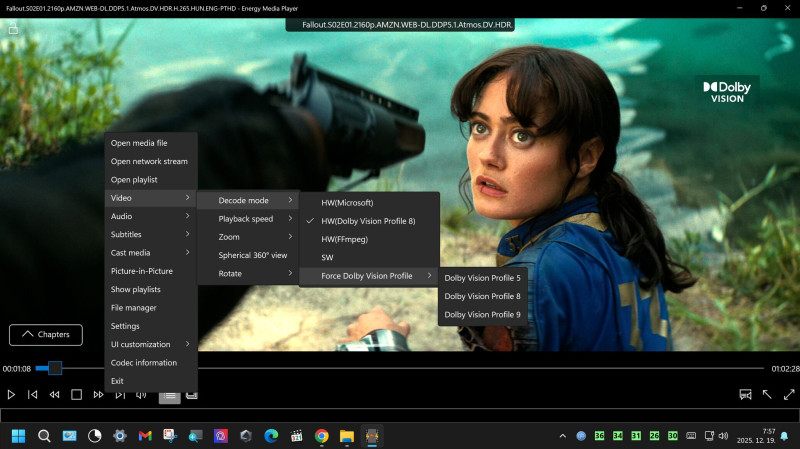Image resolution: width=800 pixels, height=449 pixels.
Task: Toggle the playlist list icon button
Action: pyautogui.click(x=169, y=395)
